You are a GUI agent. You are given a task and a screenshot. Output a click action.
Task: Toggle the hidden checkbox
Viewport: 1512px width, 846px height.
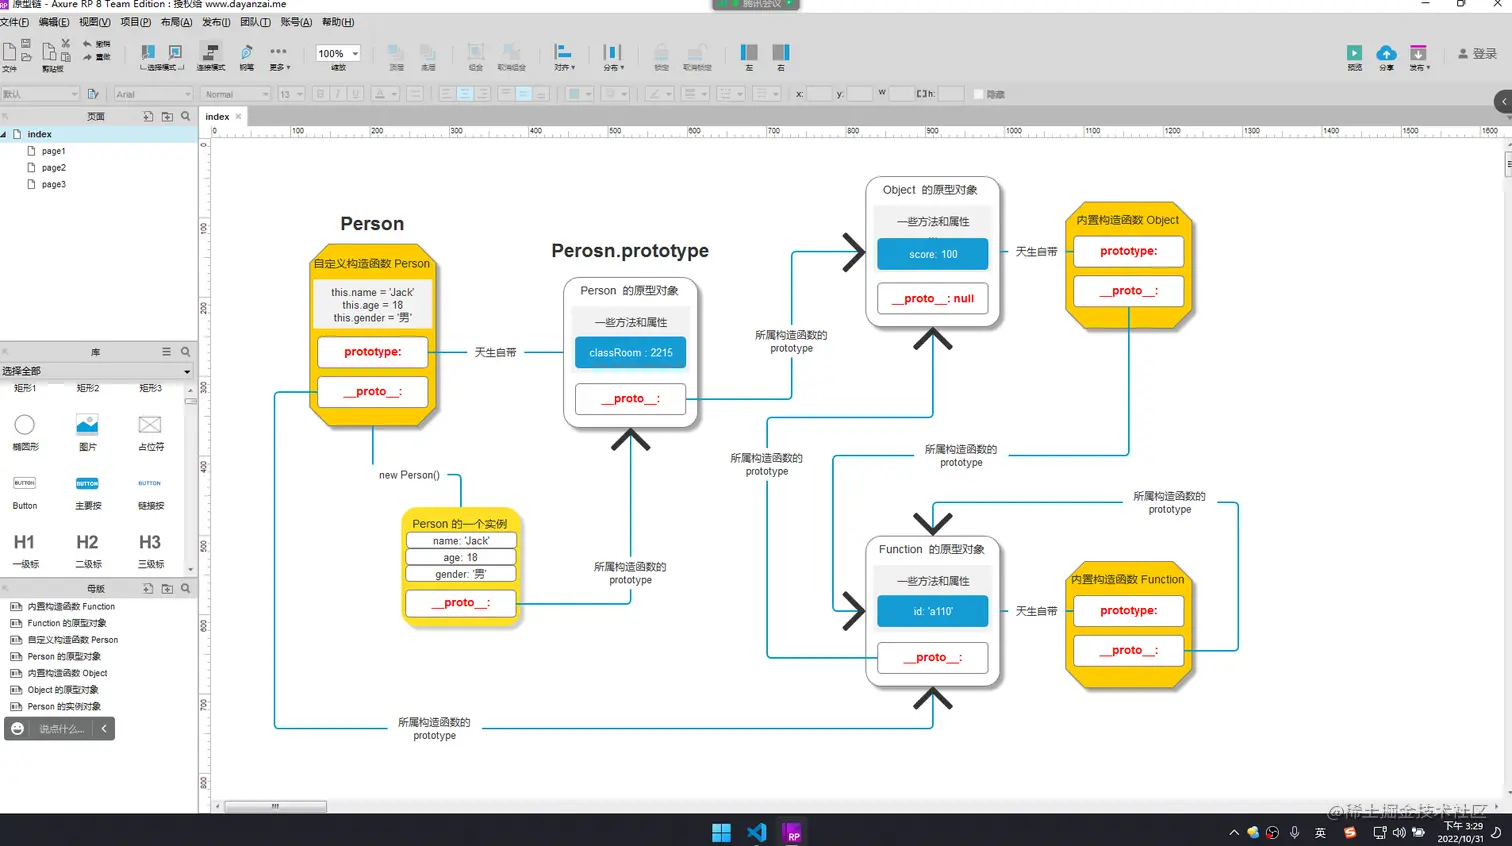pos(978,94)
